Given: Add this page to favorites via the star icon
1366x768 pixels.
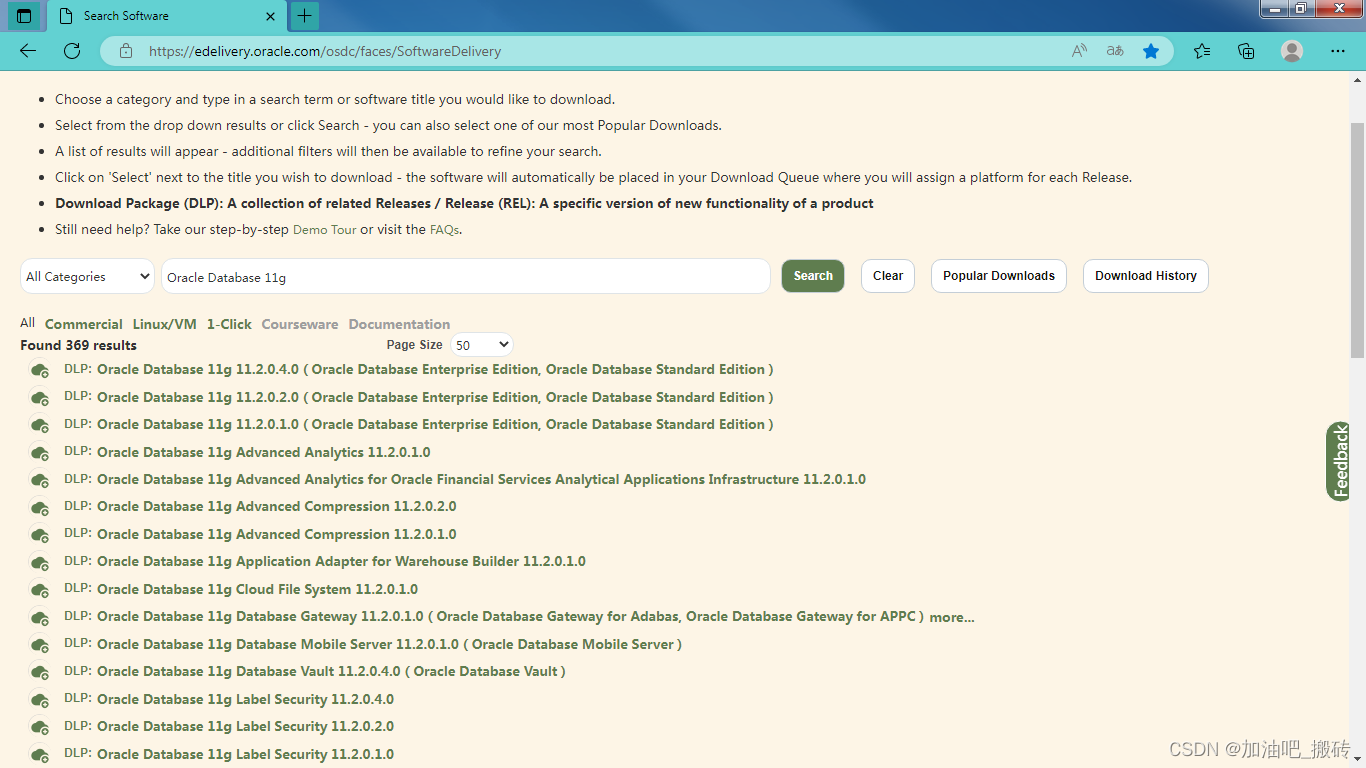Looking at the screenshot, I should point(1151,51).
